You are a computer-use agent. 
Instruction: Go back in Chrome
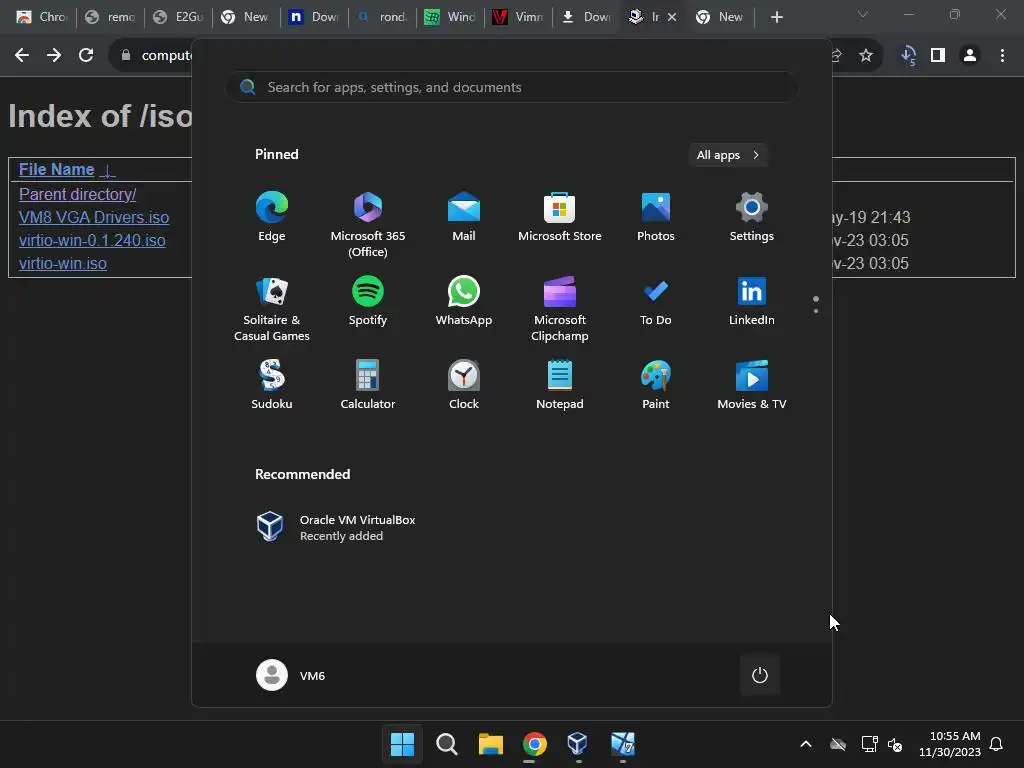pos(22,56)
